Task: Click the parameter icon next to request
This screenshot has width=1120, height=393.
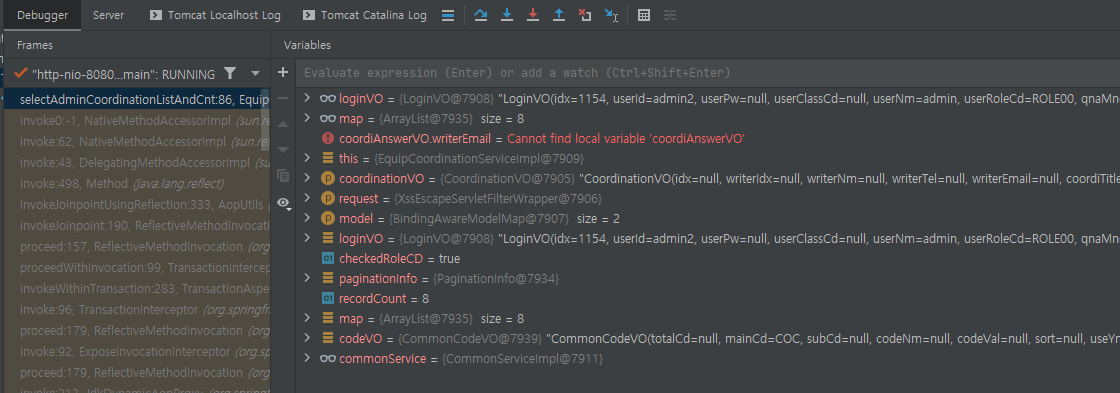Action: coord(328,198)
